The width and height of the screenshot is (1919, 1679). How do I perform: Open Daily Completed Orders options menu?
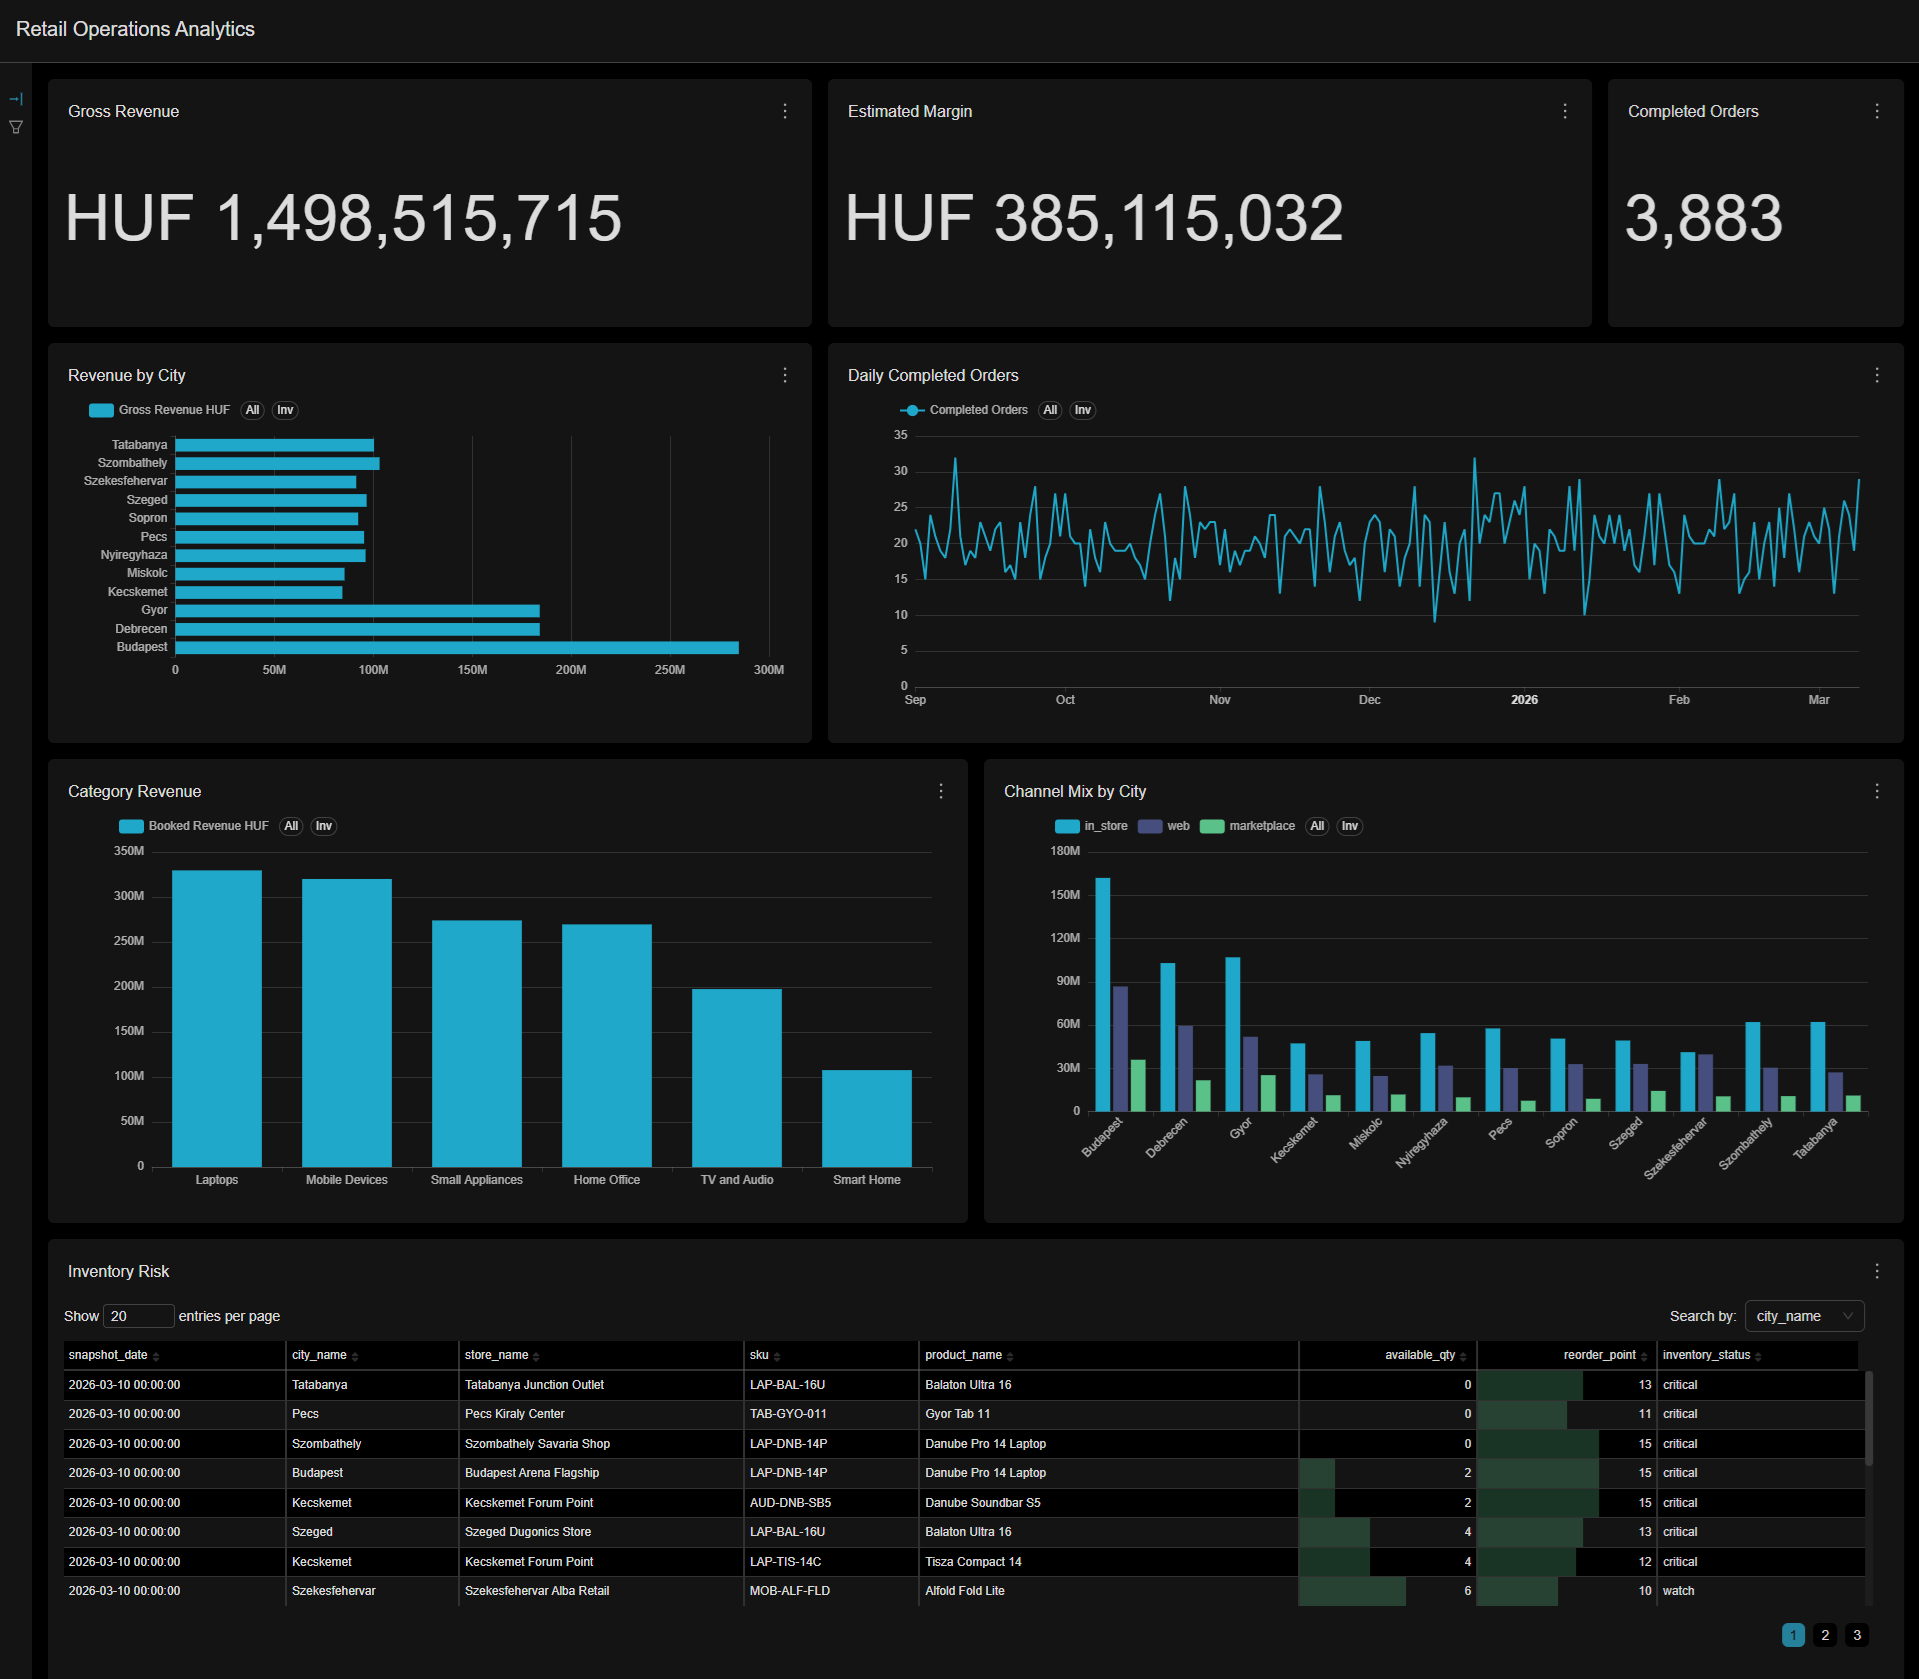(1877, 375)
